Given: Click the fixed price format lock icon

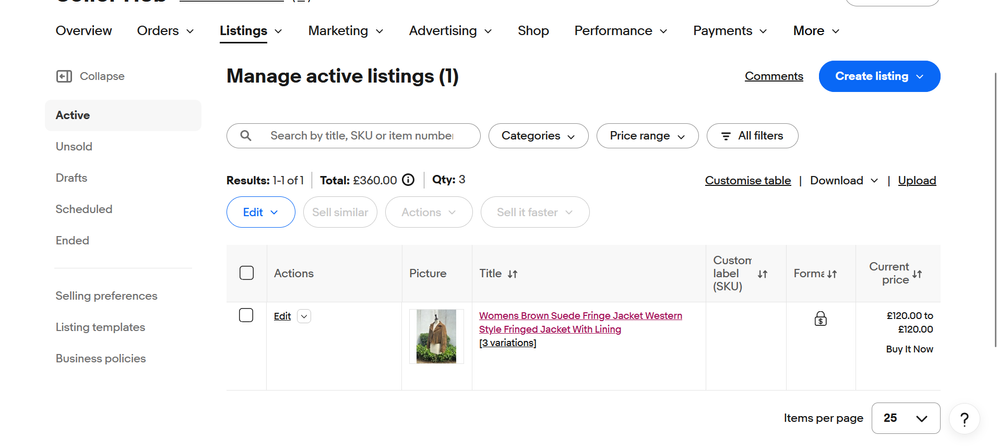Looking at the screenshot, I should pyautogui.click(x=820, y=319).
